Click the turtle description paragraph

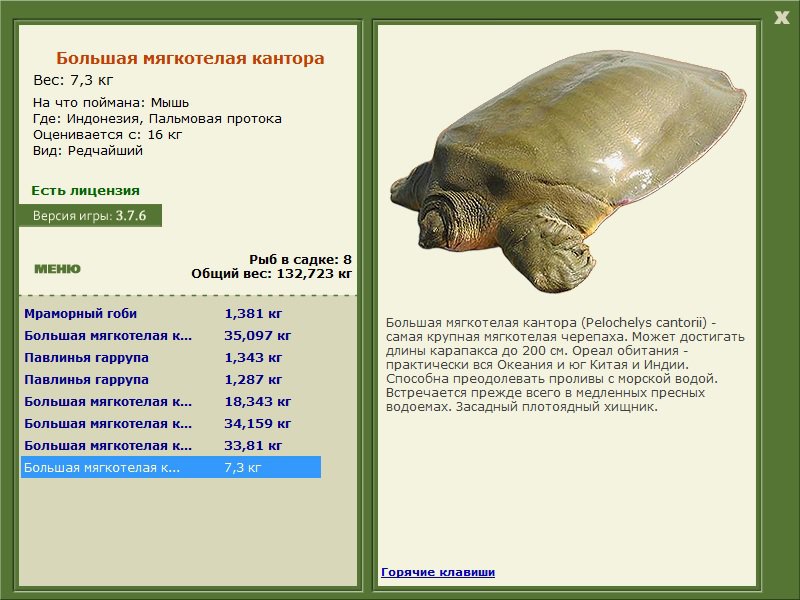(x=565, y=365)
